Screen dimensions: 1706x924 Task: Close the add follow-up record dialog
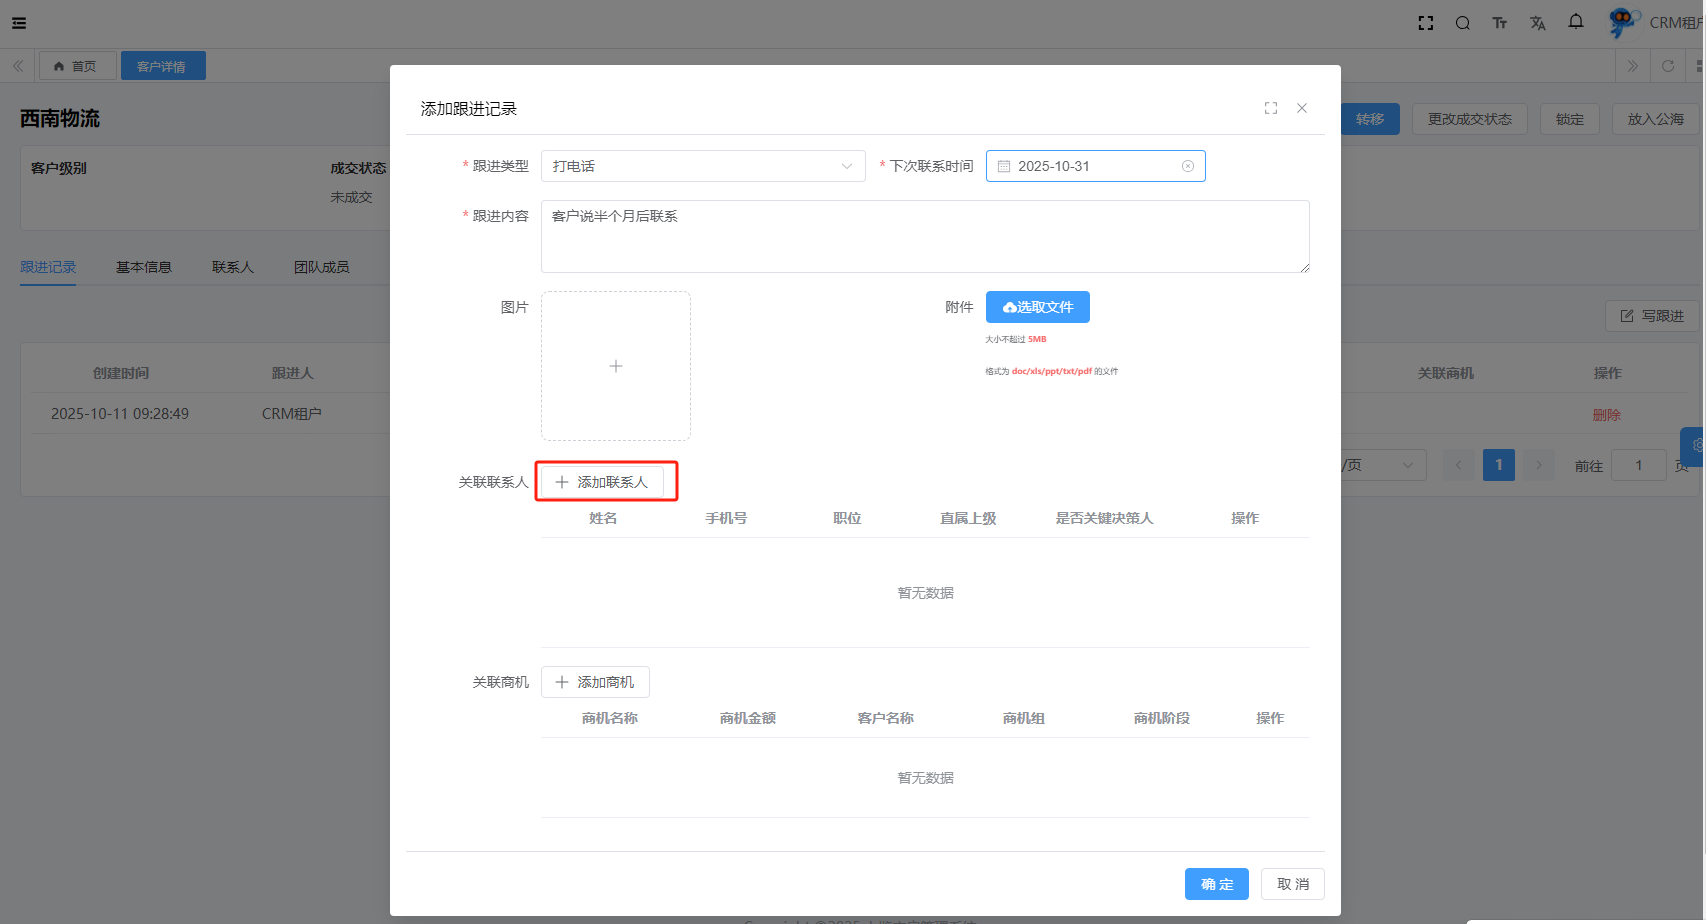tap(1301, 108)
